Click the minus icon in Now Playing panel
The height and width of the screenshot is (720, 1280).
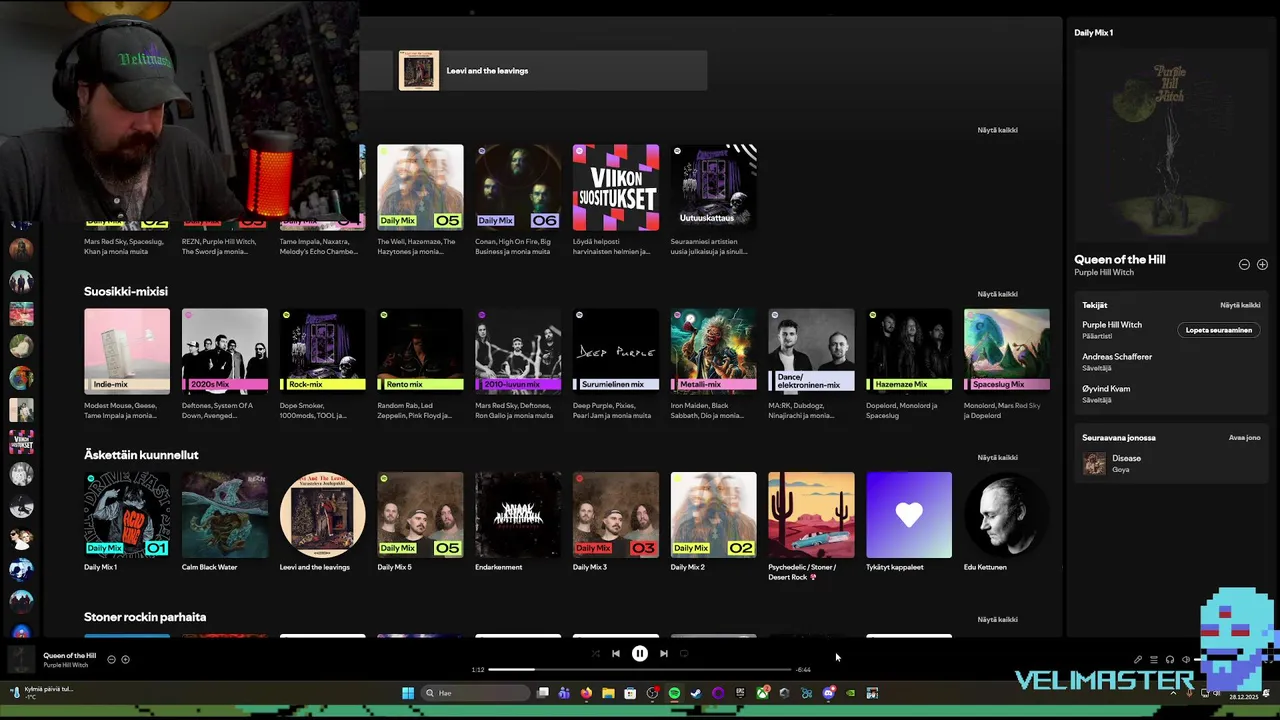(1244, 265)
